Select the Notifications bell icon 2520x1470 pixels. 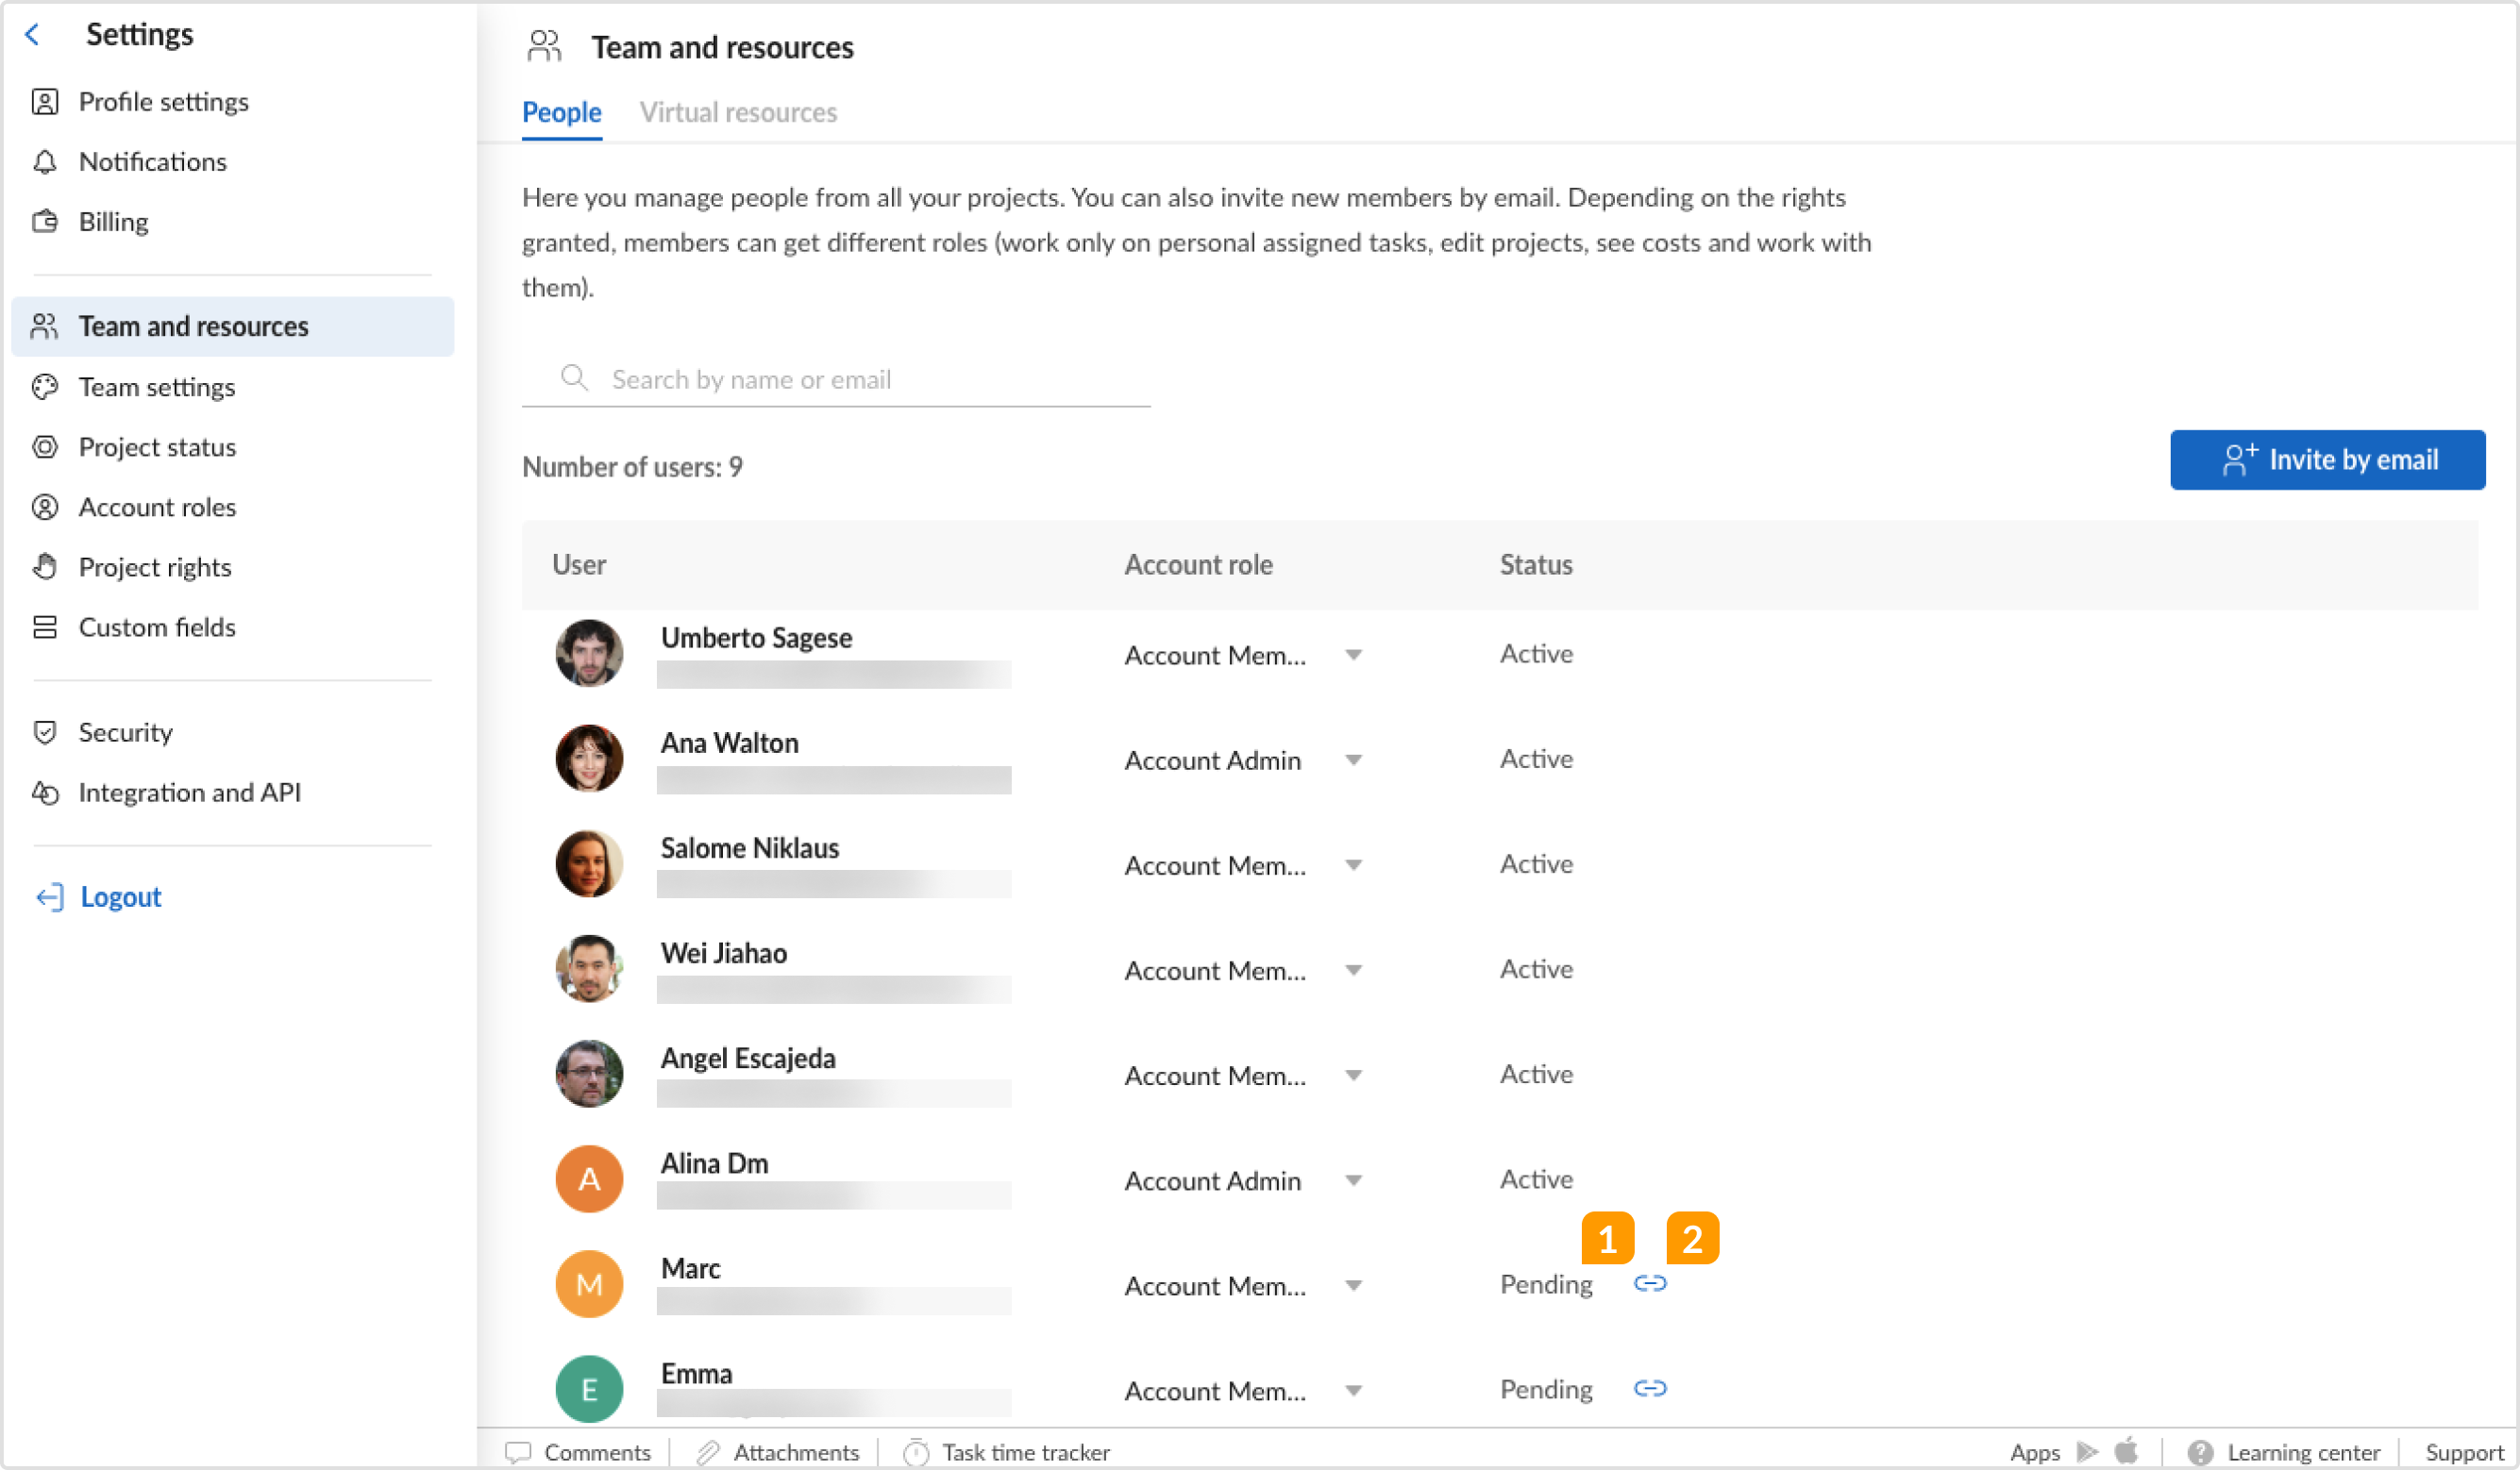[46, 161]
